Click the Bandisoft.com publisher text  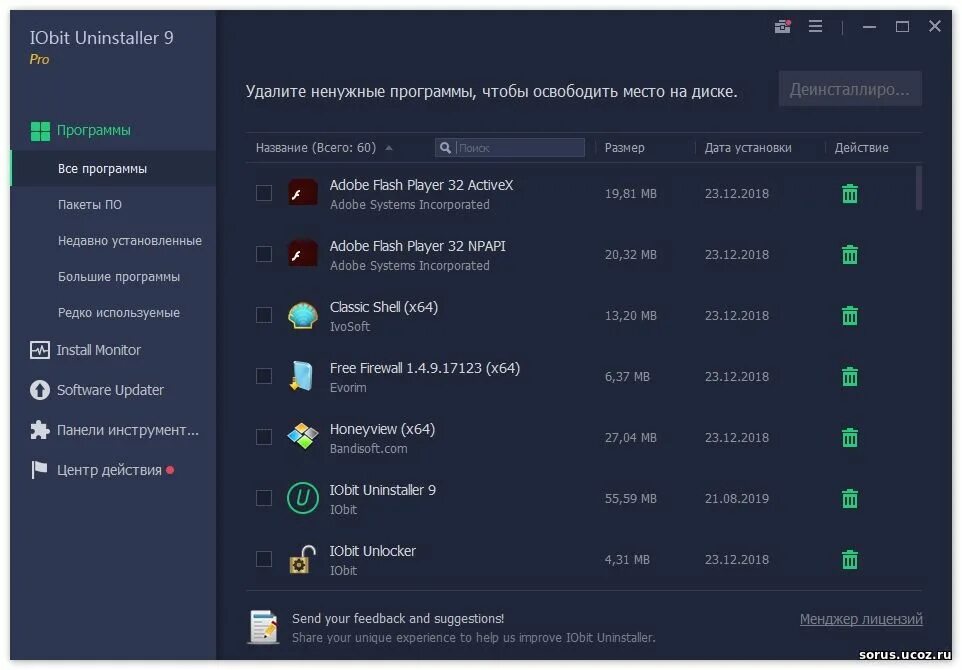coord(368,449)
